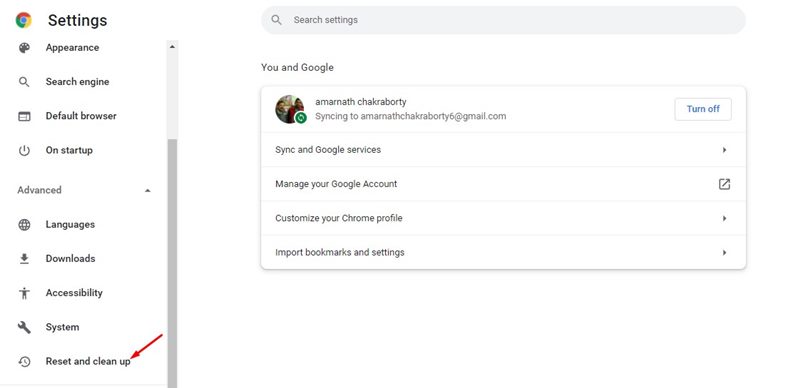Click the You and Google heading
The width and height of the screenshot is (800, 388).
click(x=297, y=67)
